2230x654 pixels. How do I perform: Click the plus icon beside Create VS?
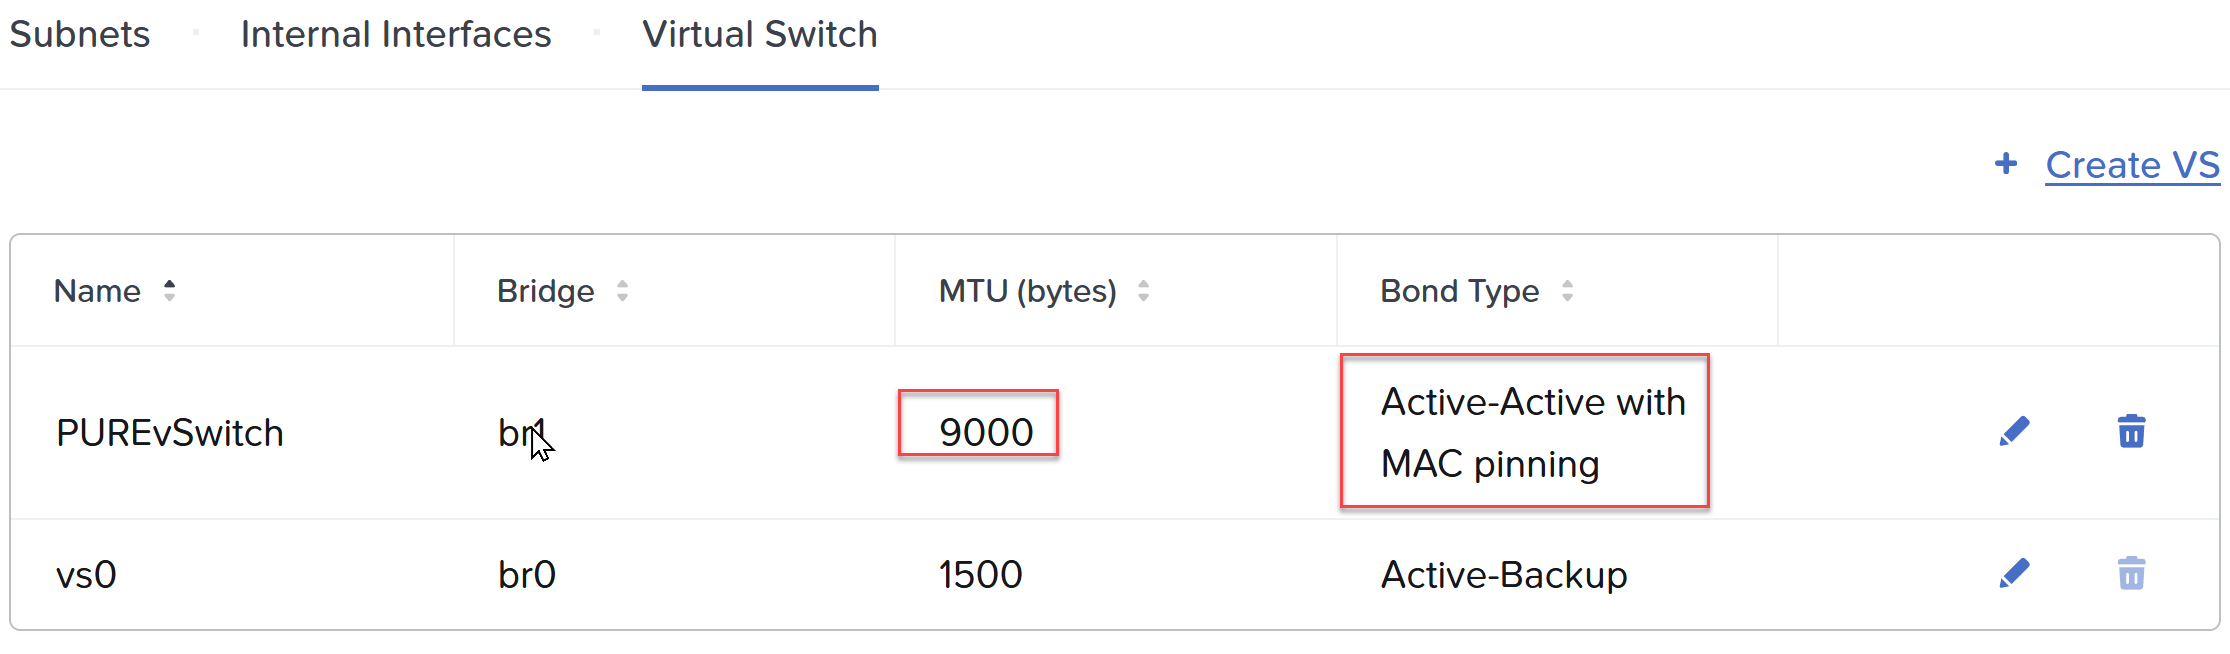2006,164
